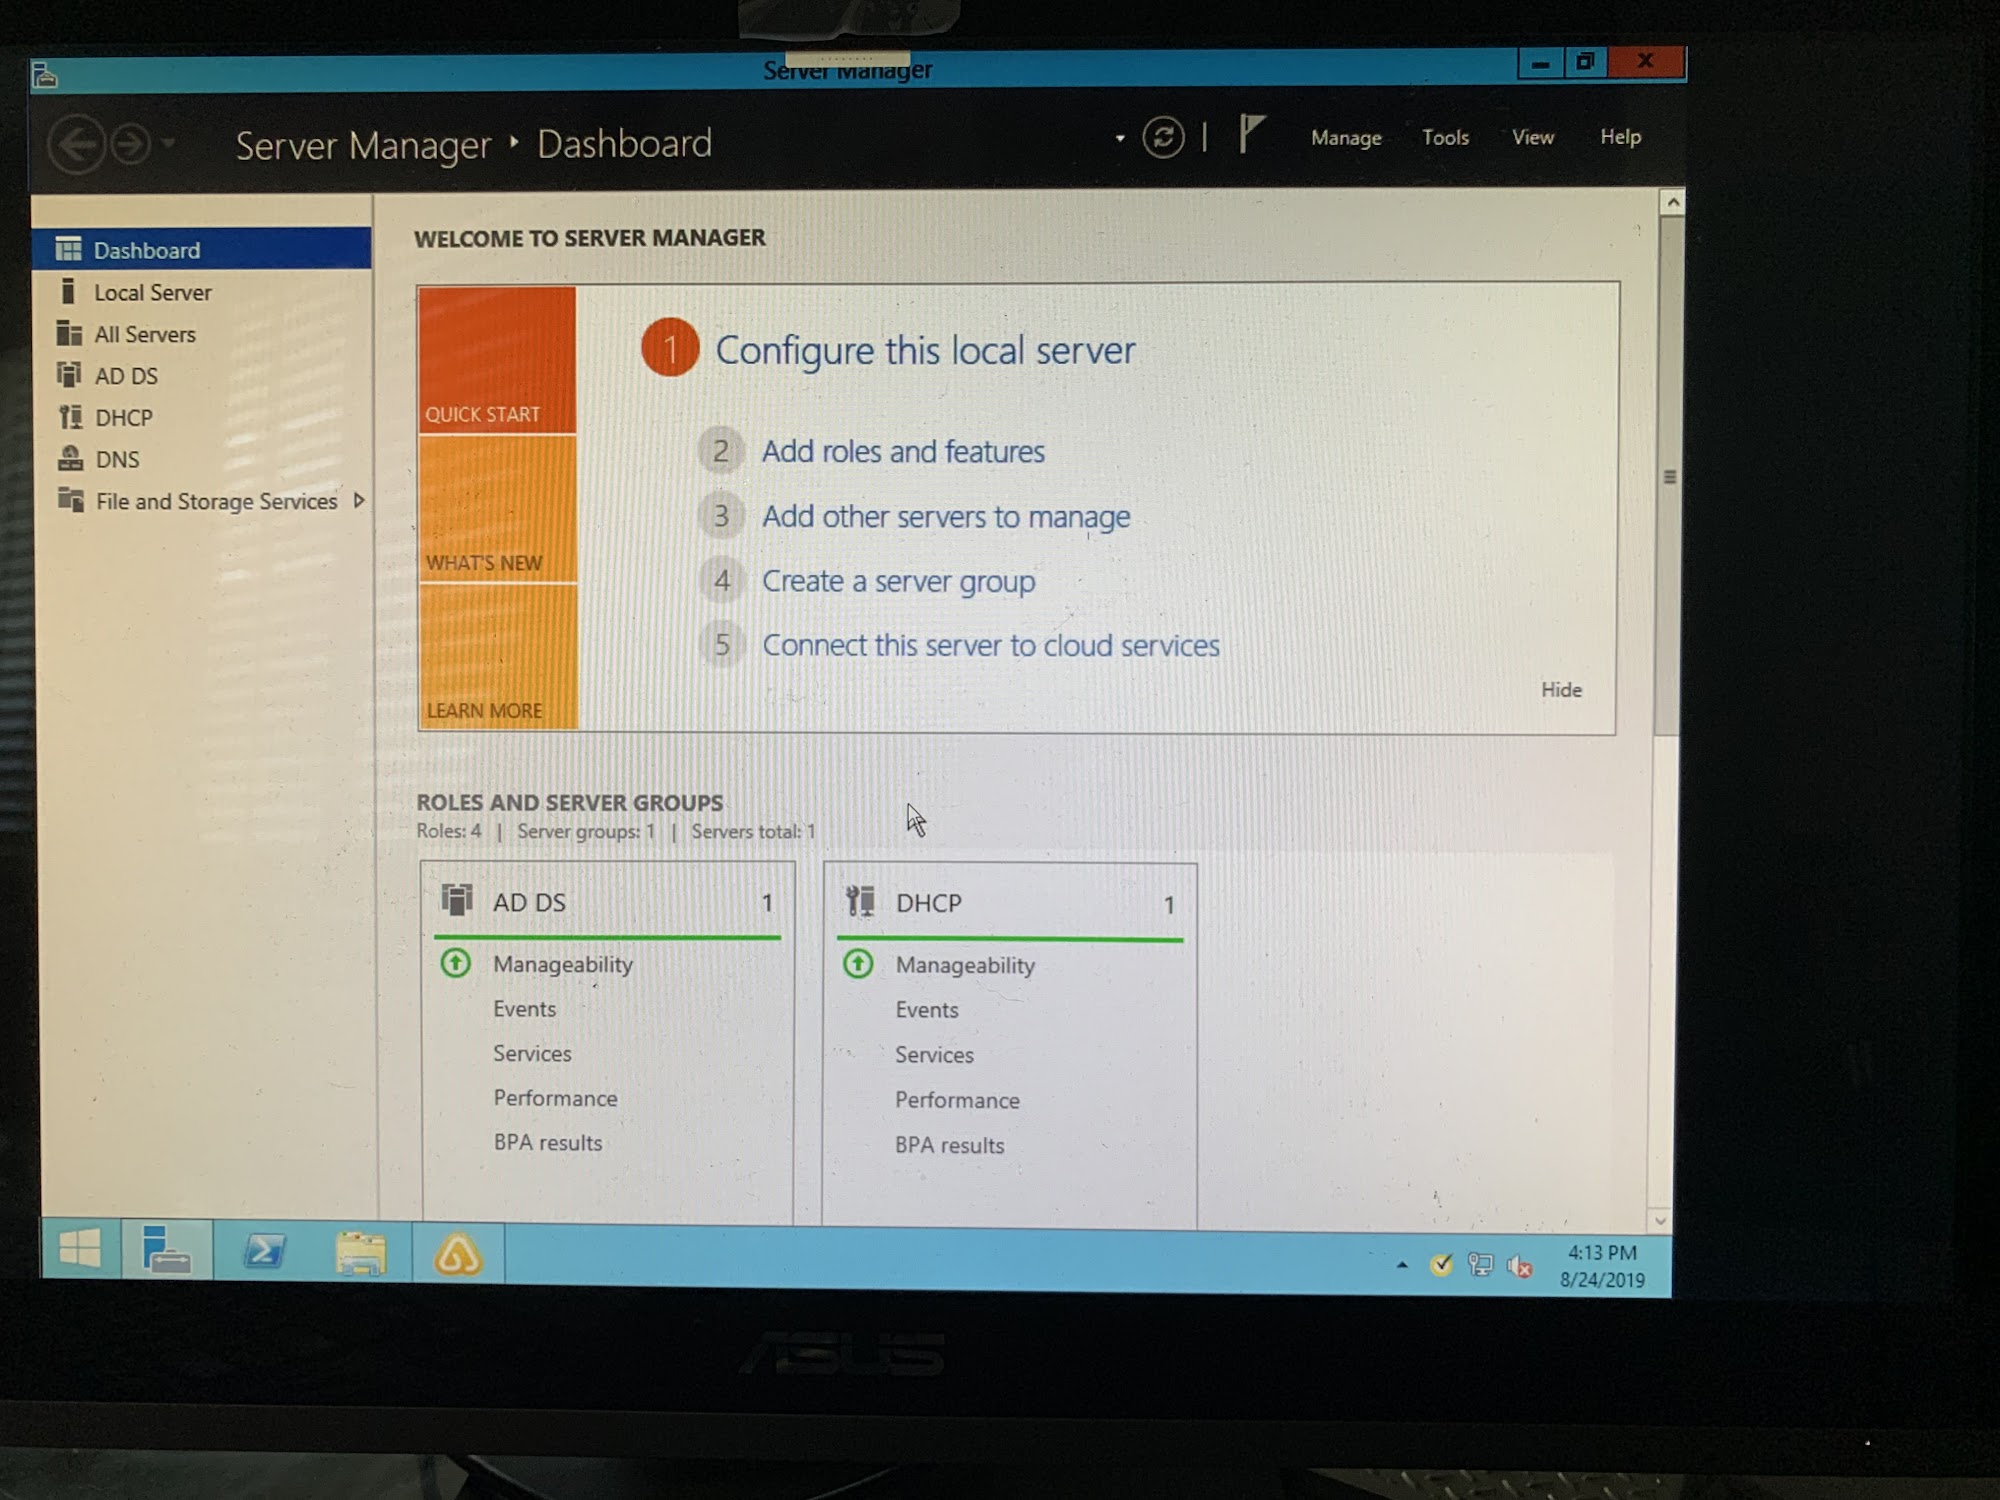
Task: Open Performance in DHCP tile
Action: pos(957,1100)
